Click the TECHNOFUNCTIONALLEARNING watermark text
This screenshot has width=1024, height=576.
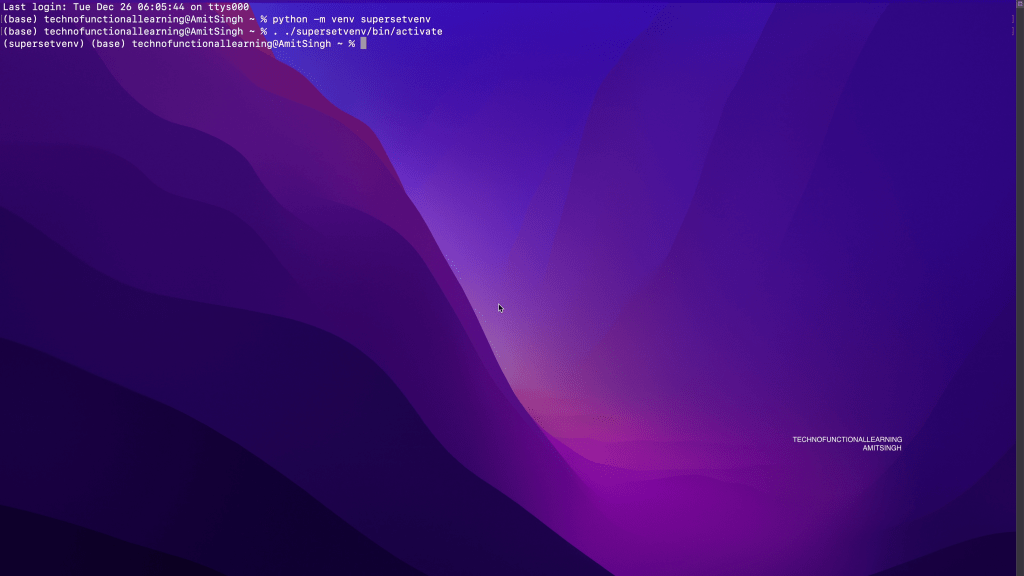pyautogui.click(x=847, y=439)
